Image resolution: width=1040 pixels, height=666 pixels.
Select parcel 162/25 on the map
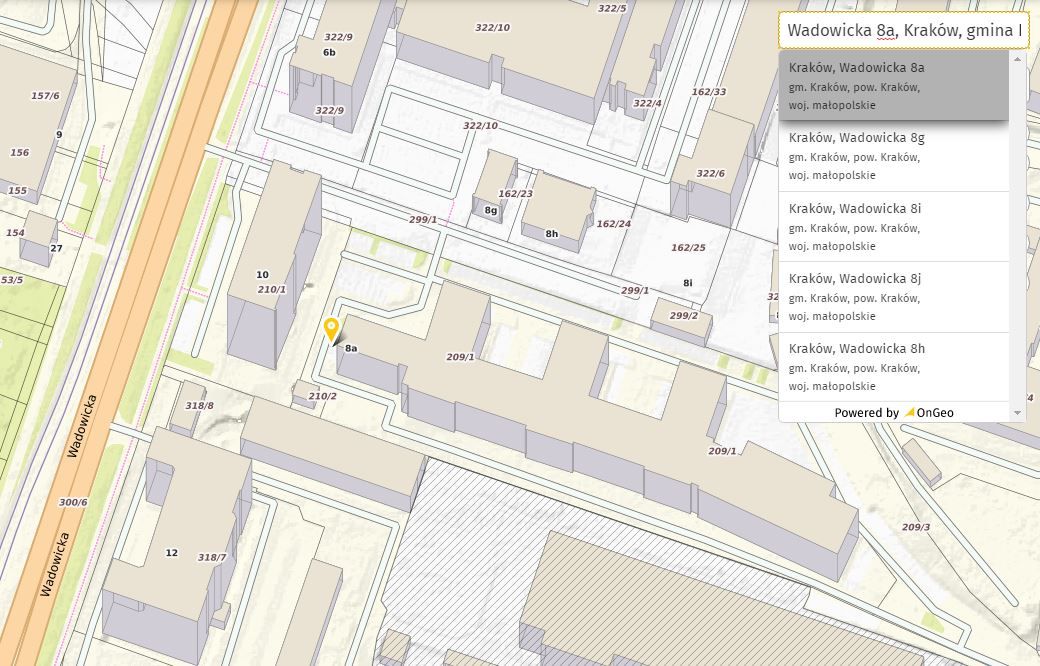[688, 247]
